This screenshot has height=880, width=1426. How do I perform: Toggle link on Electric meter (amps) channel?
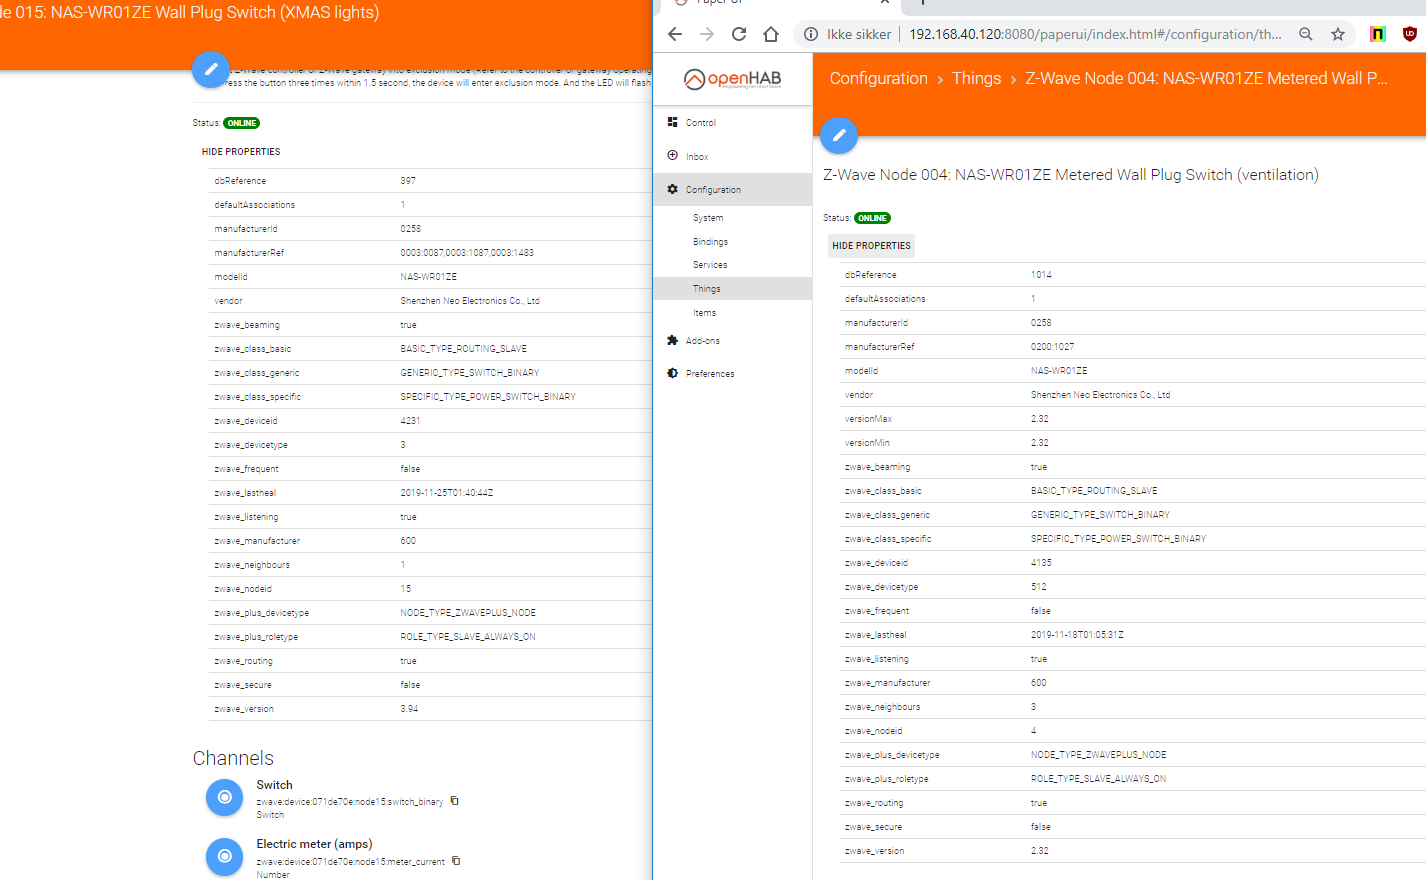tap(224, 856)
